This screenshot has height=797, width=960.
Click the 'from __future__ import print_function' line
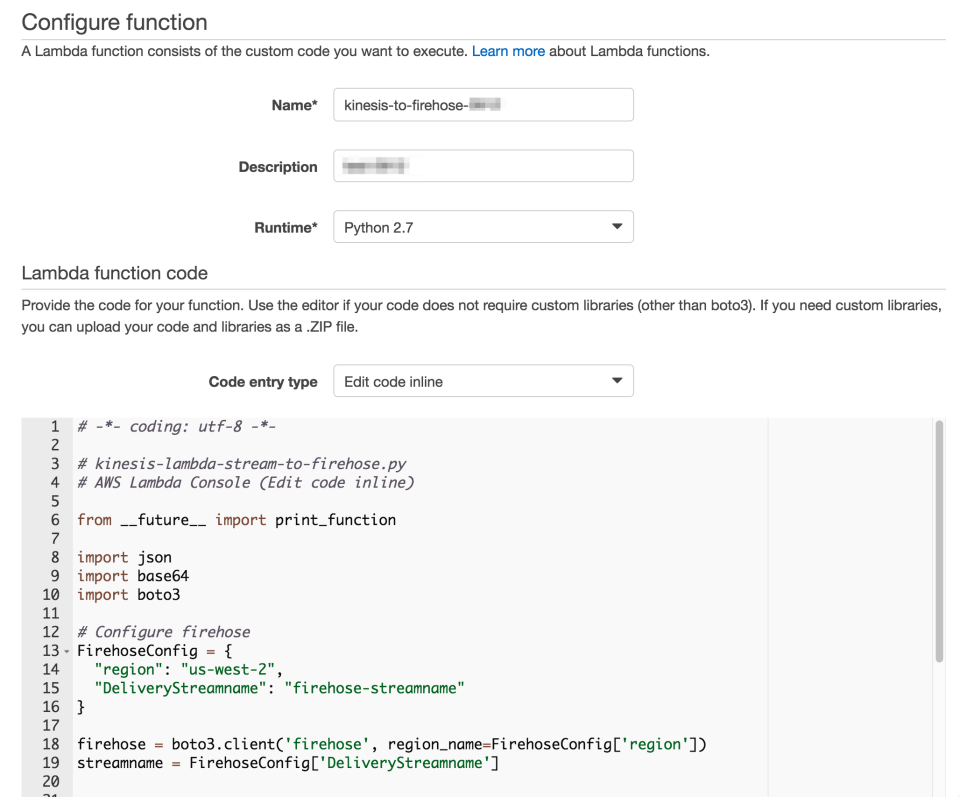[235, 519]
